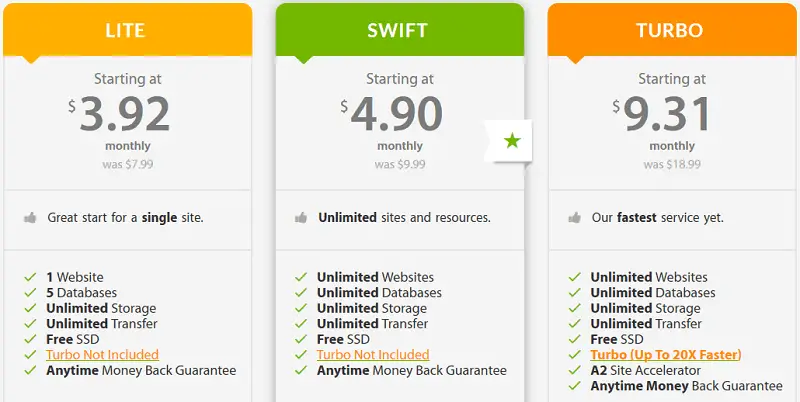The image size is (800, 402).
Task: Click thumbs-up icon beside "Great start for a single site"
Action: 30,218
